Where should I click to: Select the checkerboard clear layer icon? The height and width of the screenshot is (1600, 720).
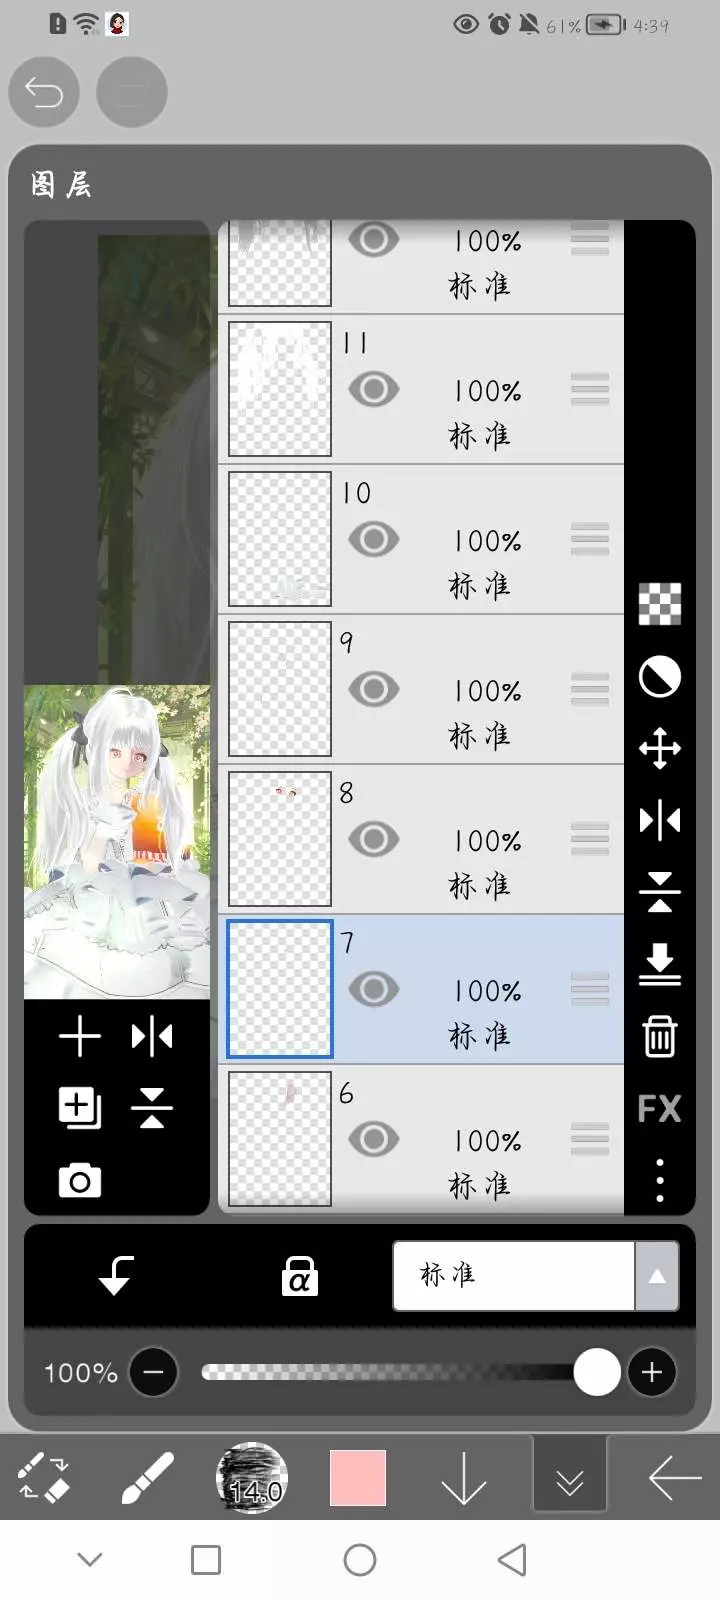(659, 604)
